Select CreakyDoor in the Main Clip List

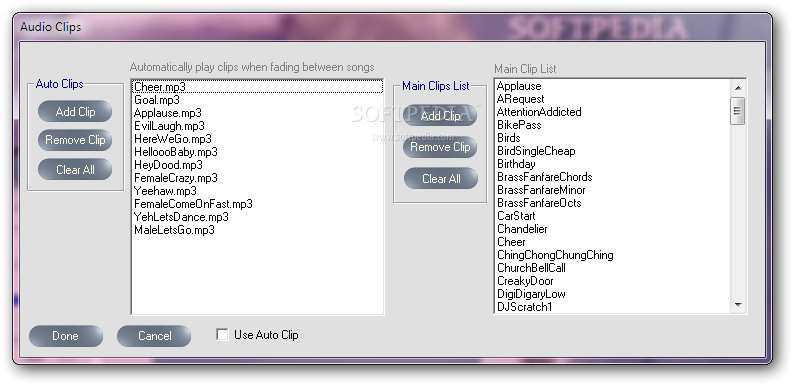[x=613, y=281]
